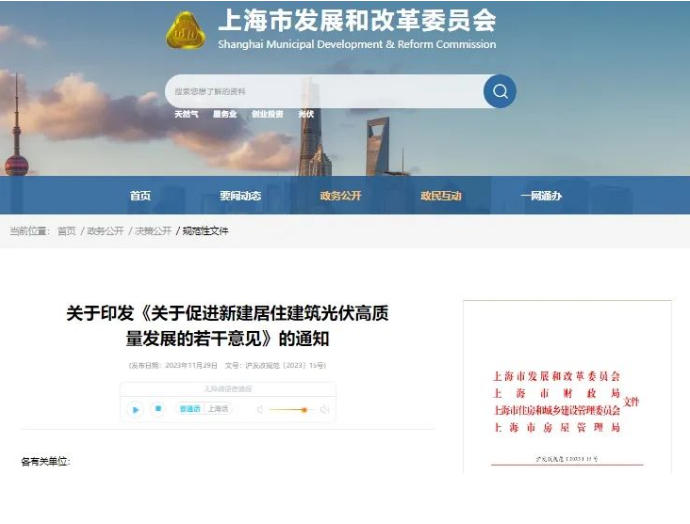Screen dimensions: 690x524
Task: Open the red-header document thumbnail
Action: click(567, 387)
